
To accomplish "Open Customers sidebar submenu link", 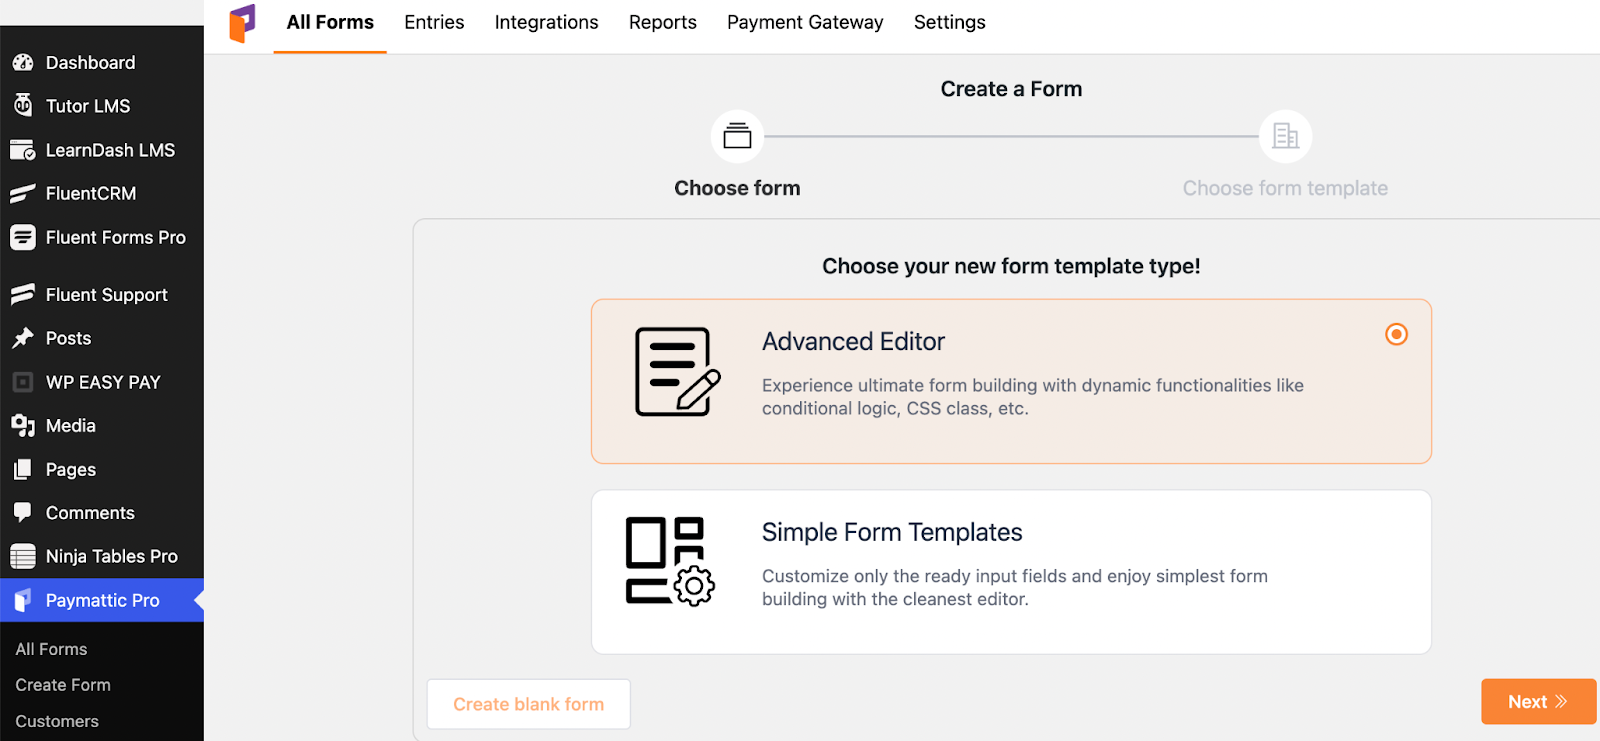I will [57, 721].
